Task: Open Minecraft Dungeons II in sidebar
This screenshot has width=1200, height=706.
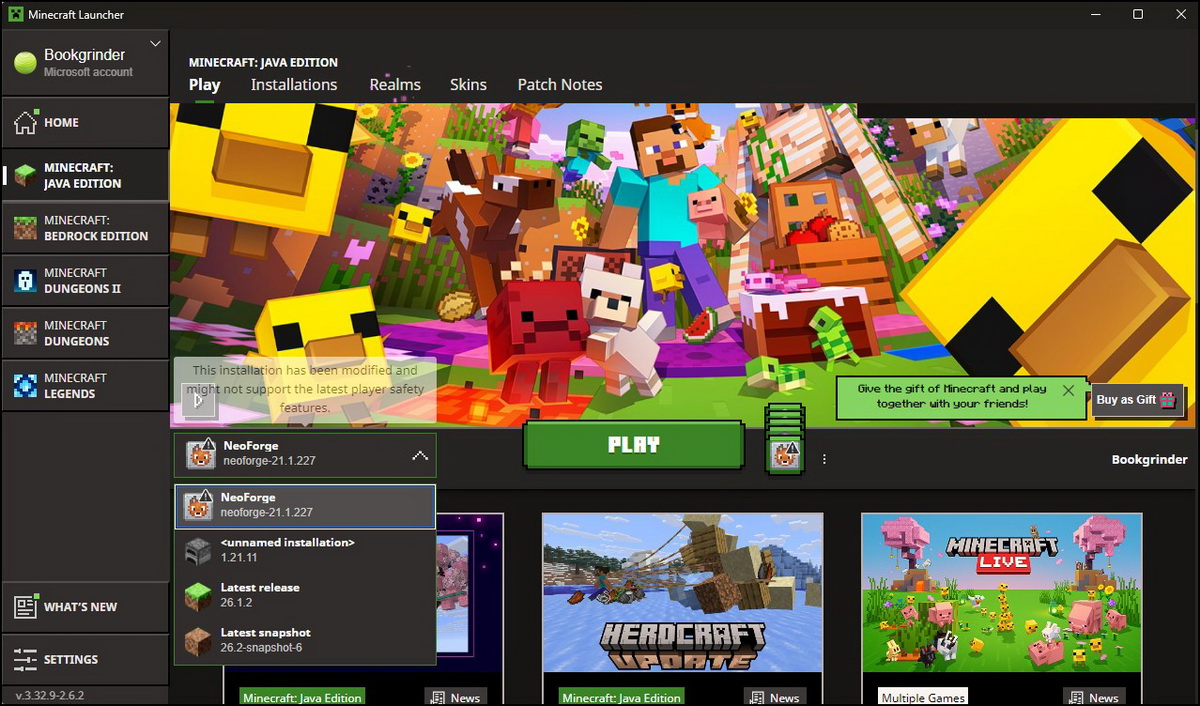Action: coord(85,281)
